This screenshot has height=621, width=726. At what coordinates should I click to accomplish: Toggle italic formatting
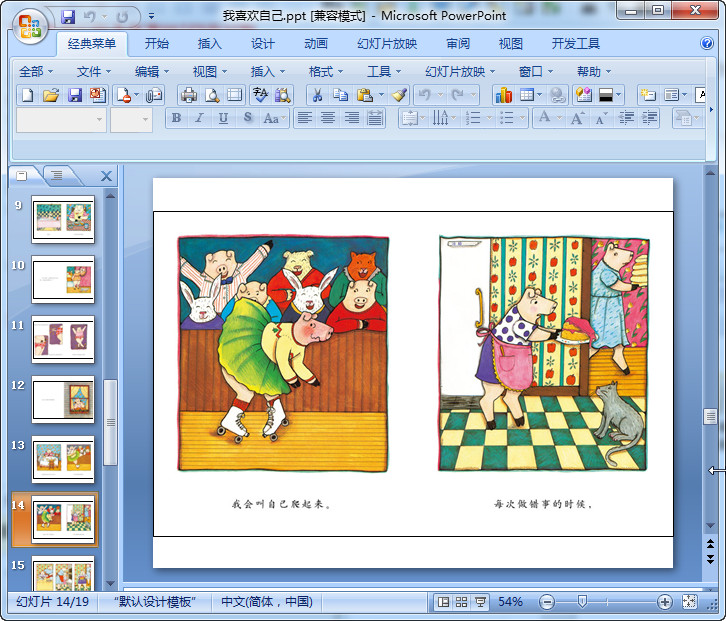tap(200, 118)
